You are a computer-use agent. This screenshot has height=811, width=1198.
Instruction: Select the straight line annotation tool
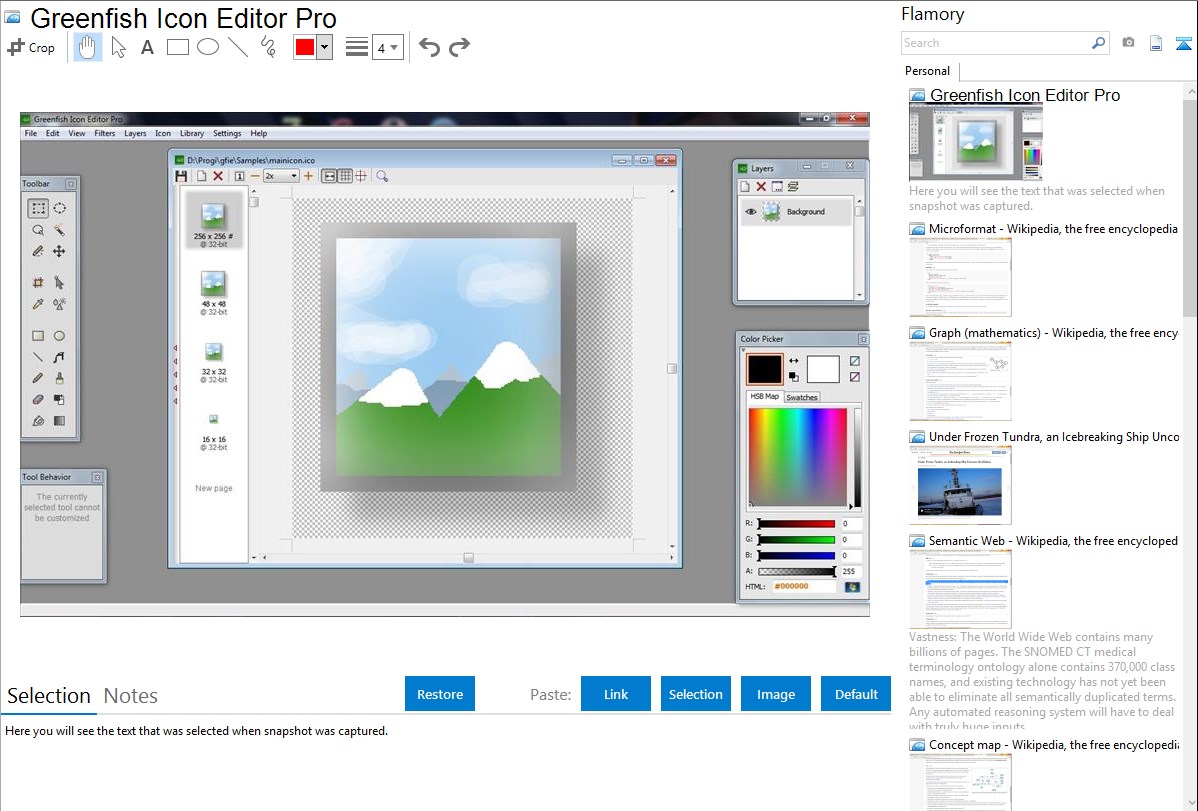[x=238, y=47]
